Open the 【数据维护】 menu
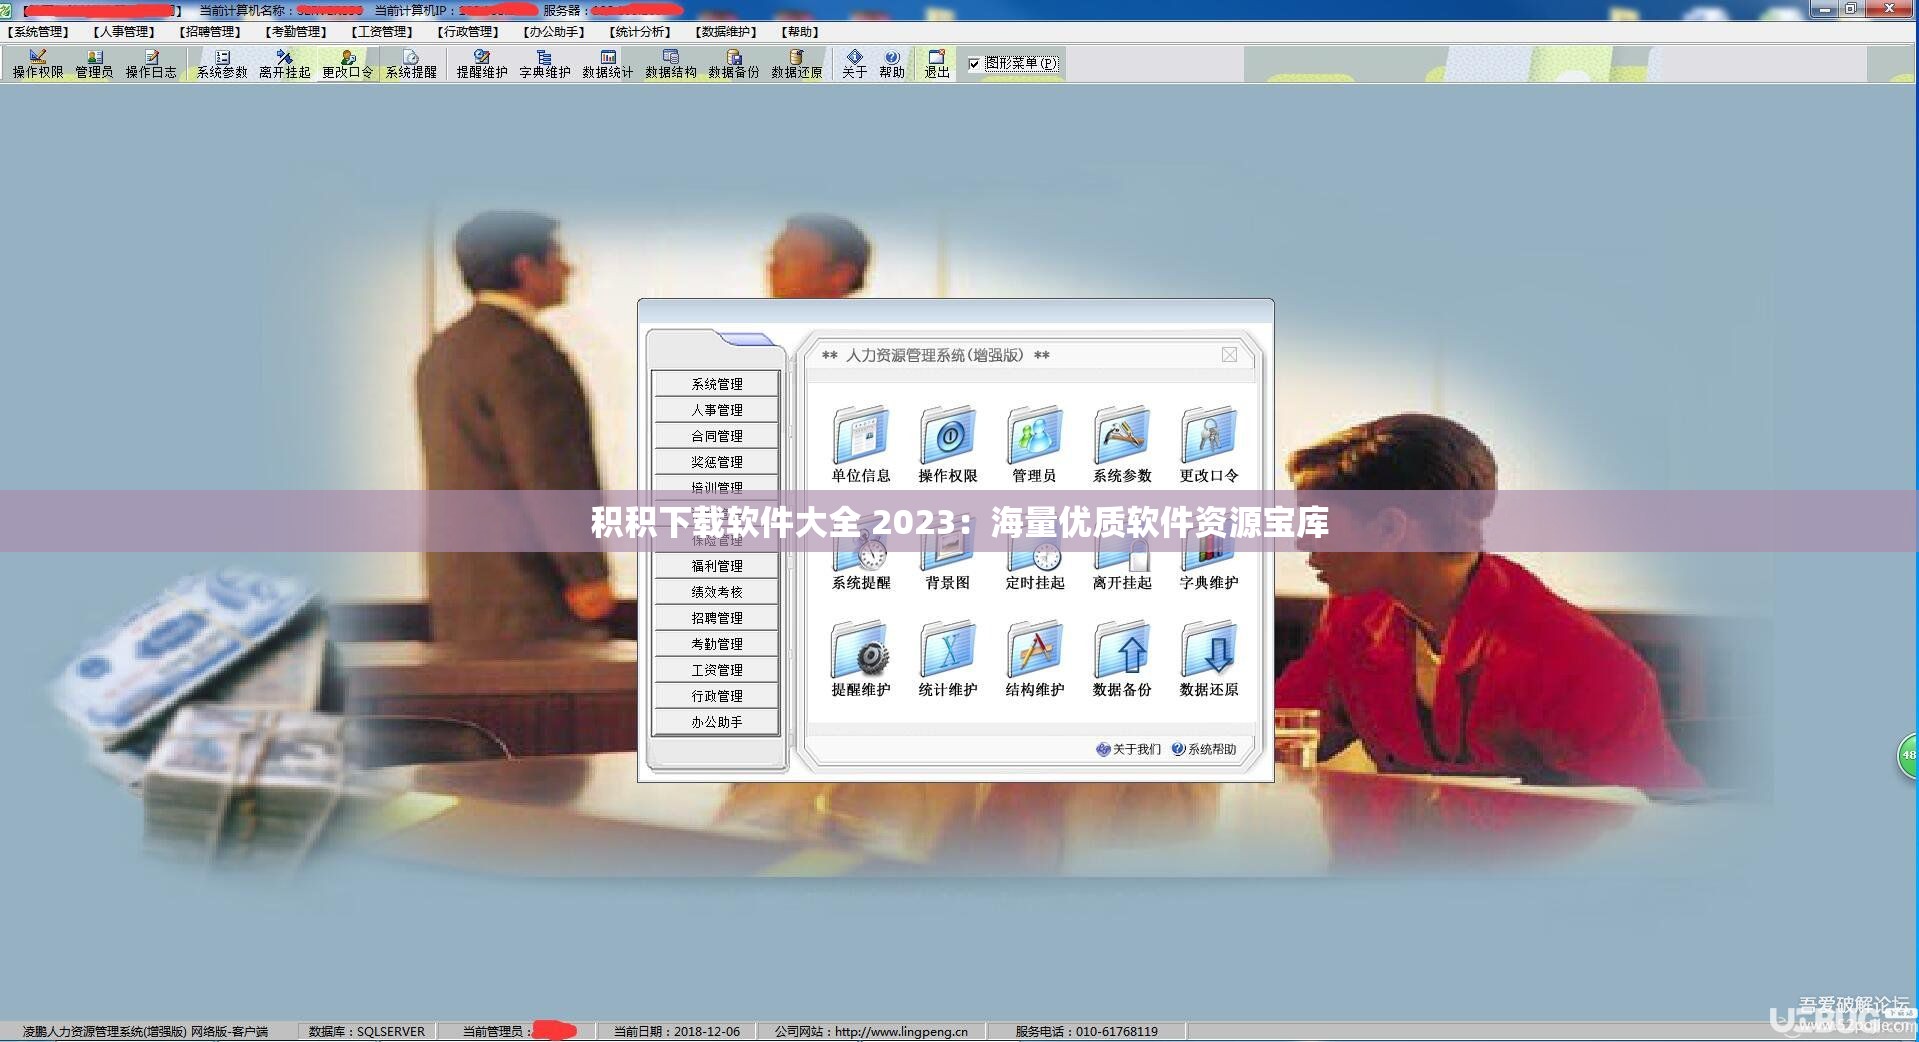Screen dimensions: 1919x1042 coord(727,32)
